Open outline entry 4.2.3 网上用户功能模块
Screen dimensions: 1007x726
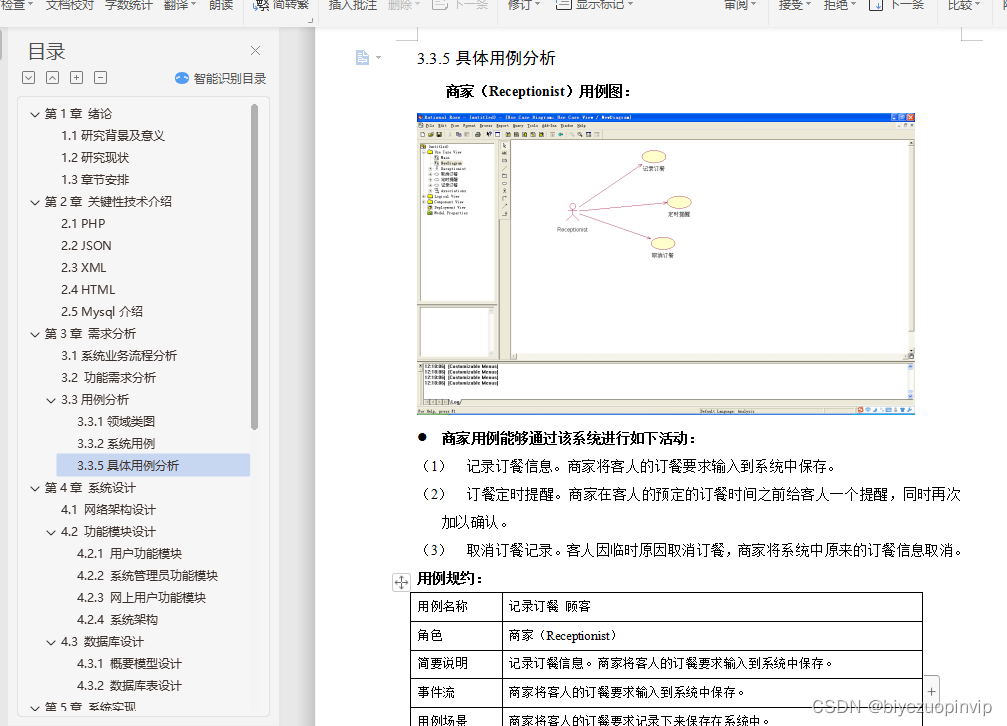141,598
